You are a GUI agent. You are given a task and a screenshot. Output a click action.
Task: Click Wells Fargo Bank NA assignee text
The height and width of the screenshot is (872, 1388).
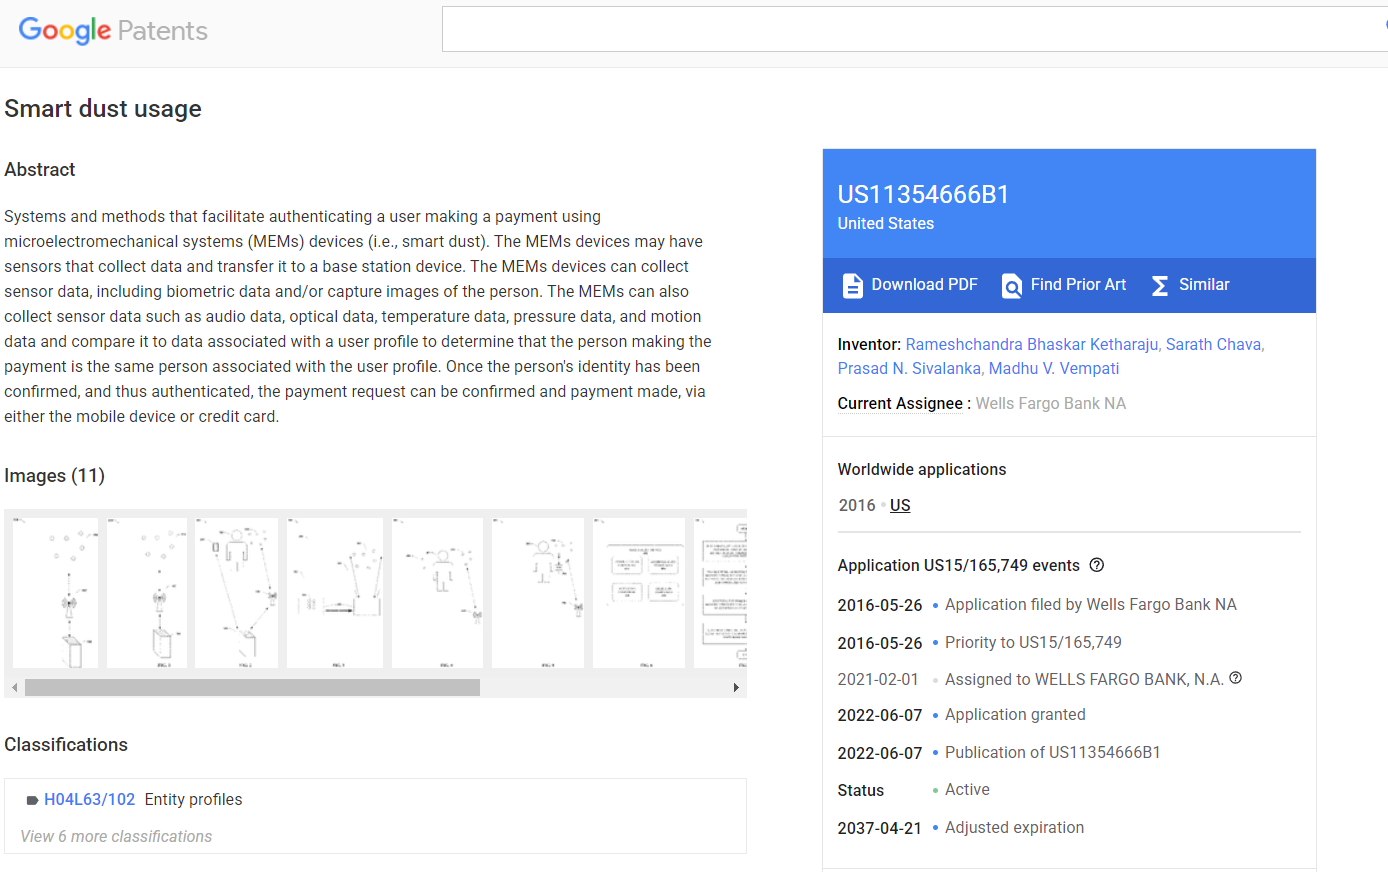[x=1051, y=403]
